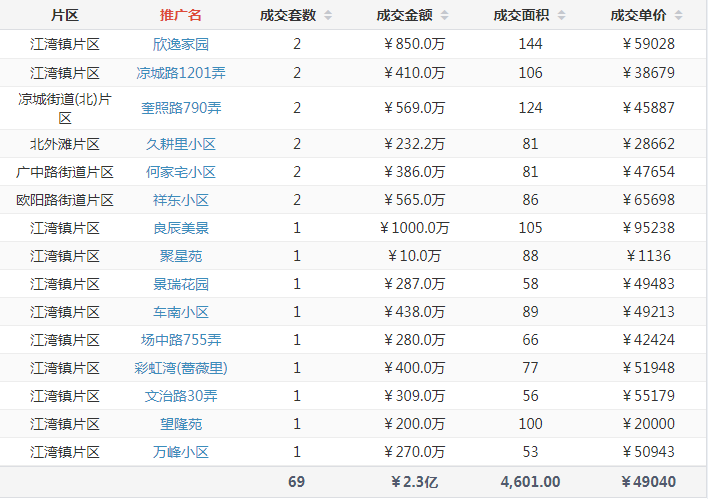Open the 久耕里小区 link
This screenshot has width=708, height=499.
coord(181,144)
